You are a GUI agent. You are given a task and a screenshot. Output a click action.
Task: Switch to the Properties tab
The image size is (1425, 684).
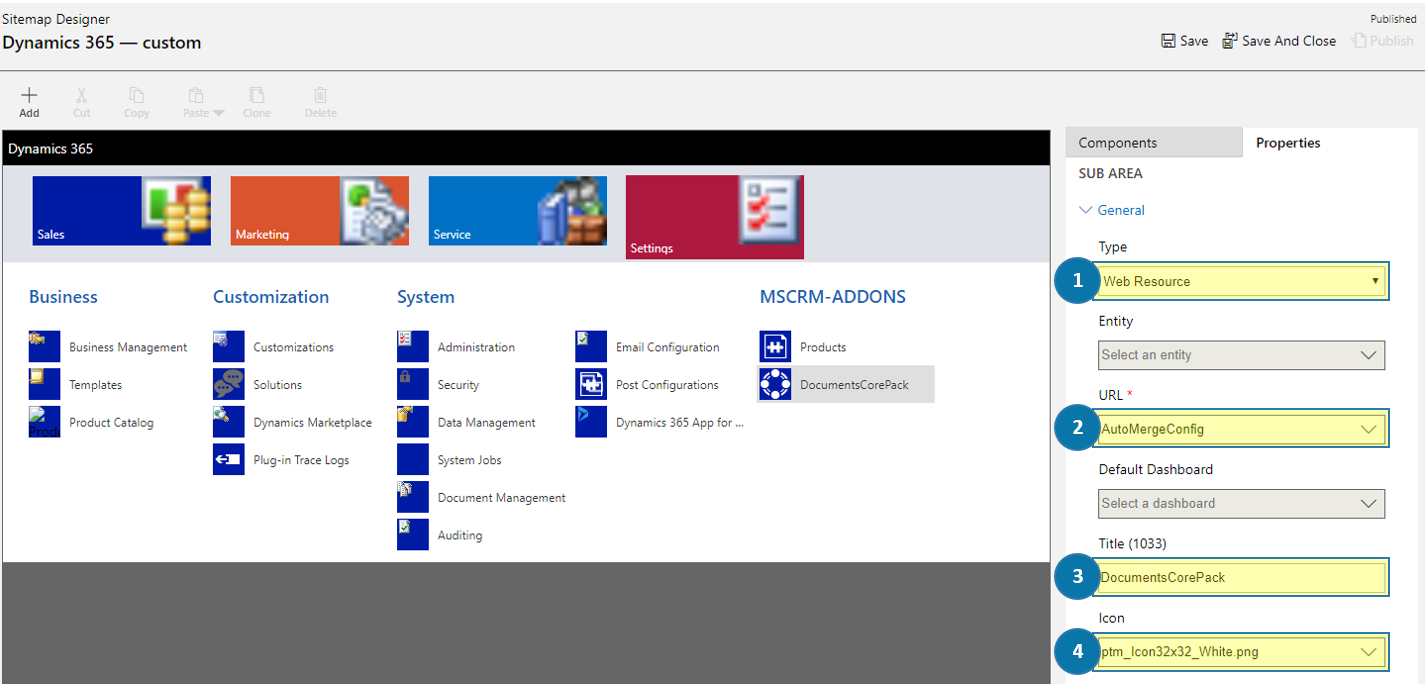1288,143
